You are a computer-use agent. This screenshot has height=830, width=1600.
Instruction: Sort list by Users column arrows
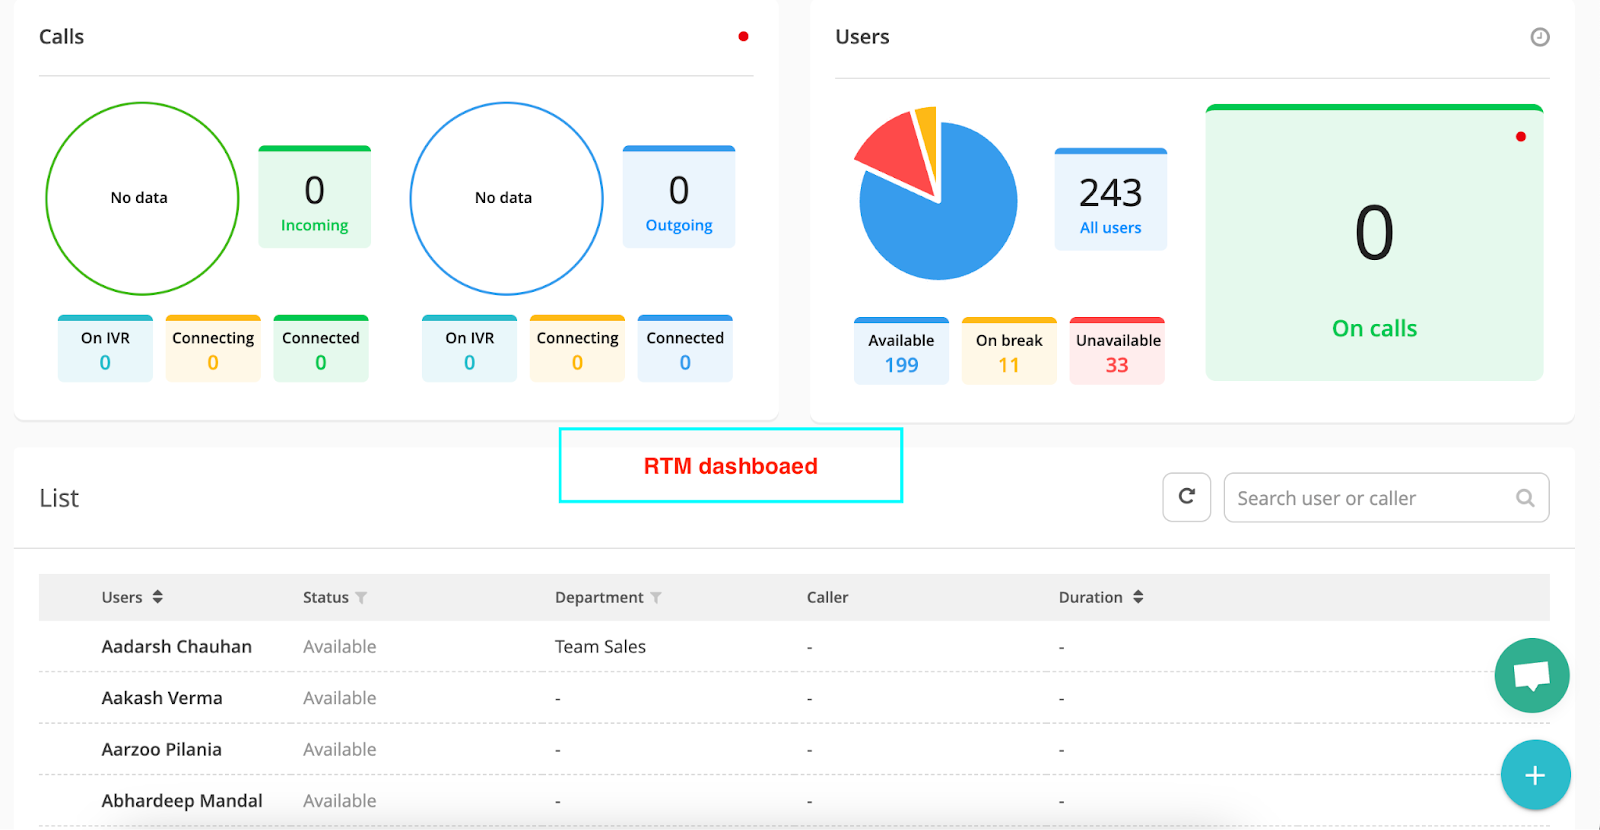[x=158, y=597]
